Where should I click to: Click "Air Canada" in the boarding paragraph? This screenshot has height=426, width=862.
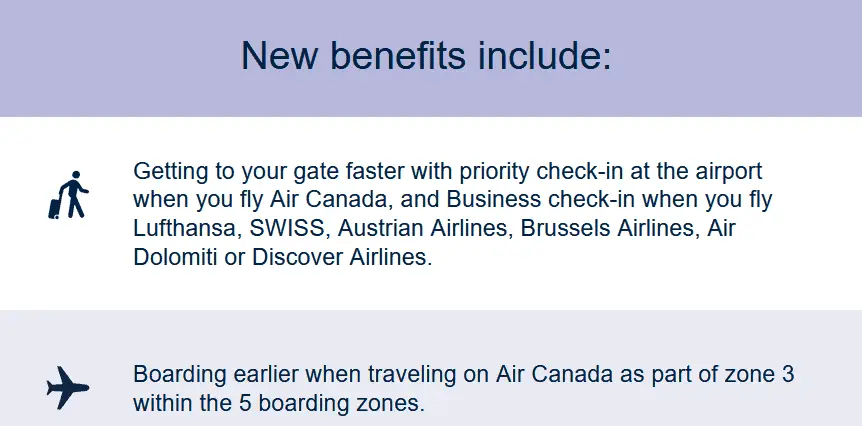point(548,375)
